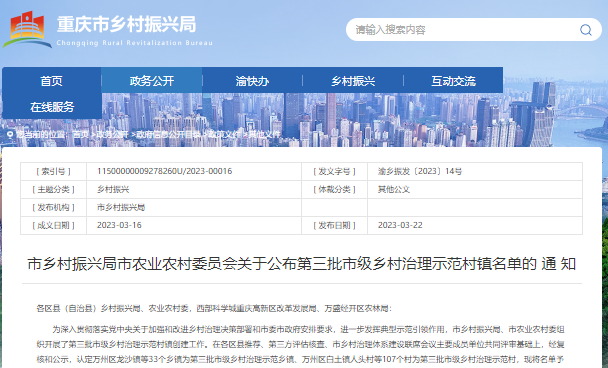Click the [ 主题分类 ] label cell
This screenshot has height=368, width=608.
(x=54, y=189)
